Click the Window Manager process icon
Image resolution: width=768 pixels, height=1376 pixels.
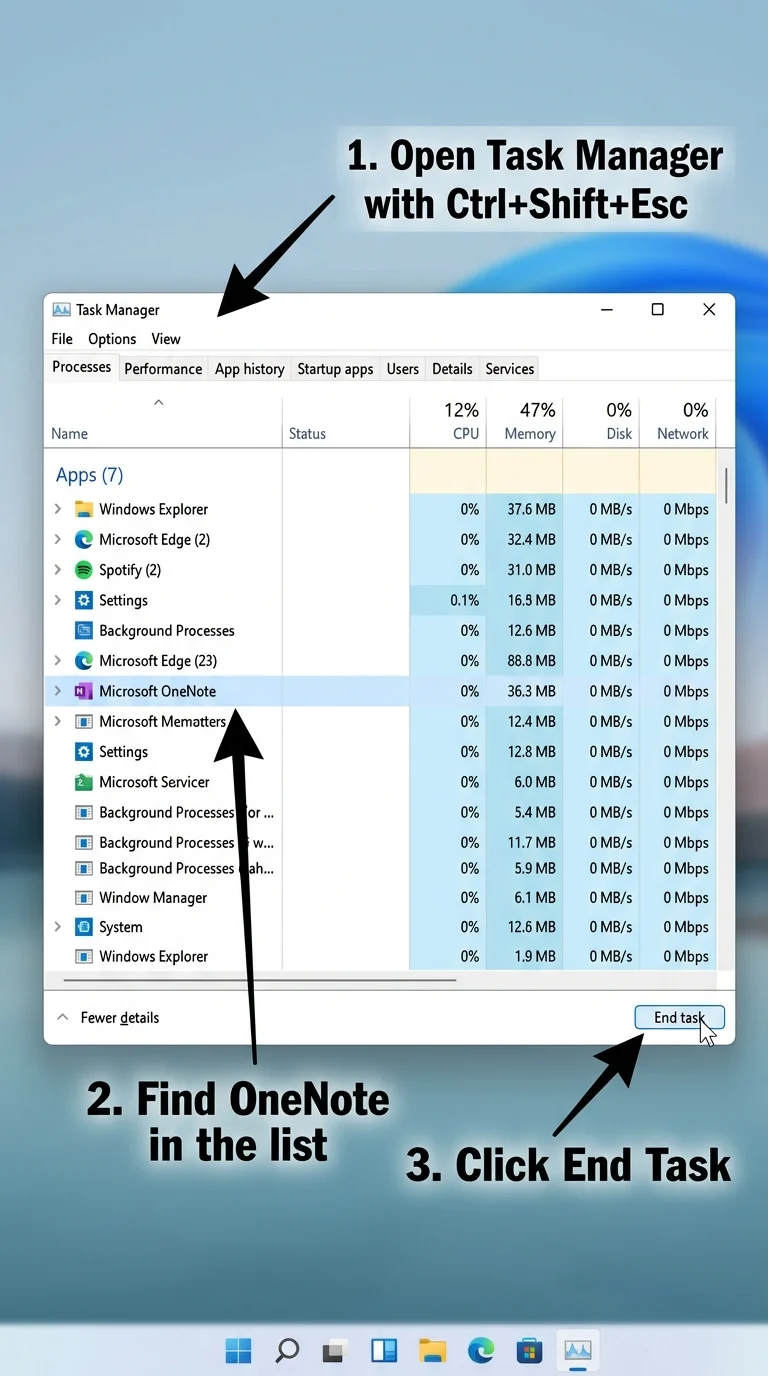(84, 897)
